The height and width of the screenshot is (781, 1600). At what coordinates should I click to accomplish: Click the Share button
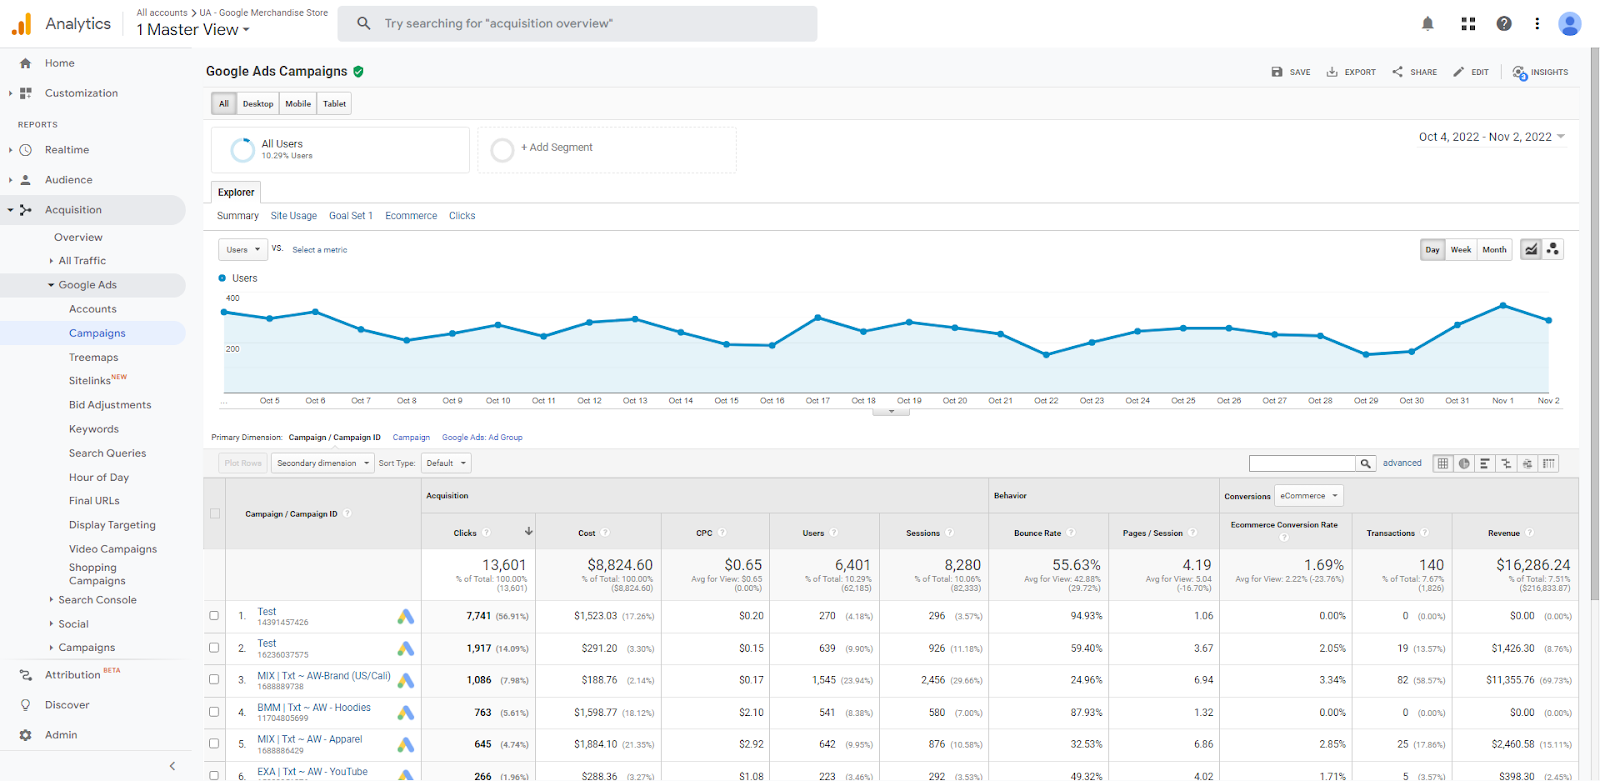pyautogui.click(x=1414, y=72)
